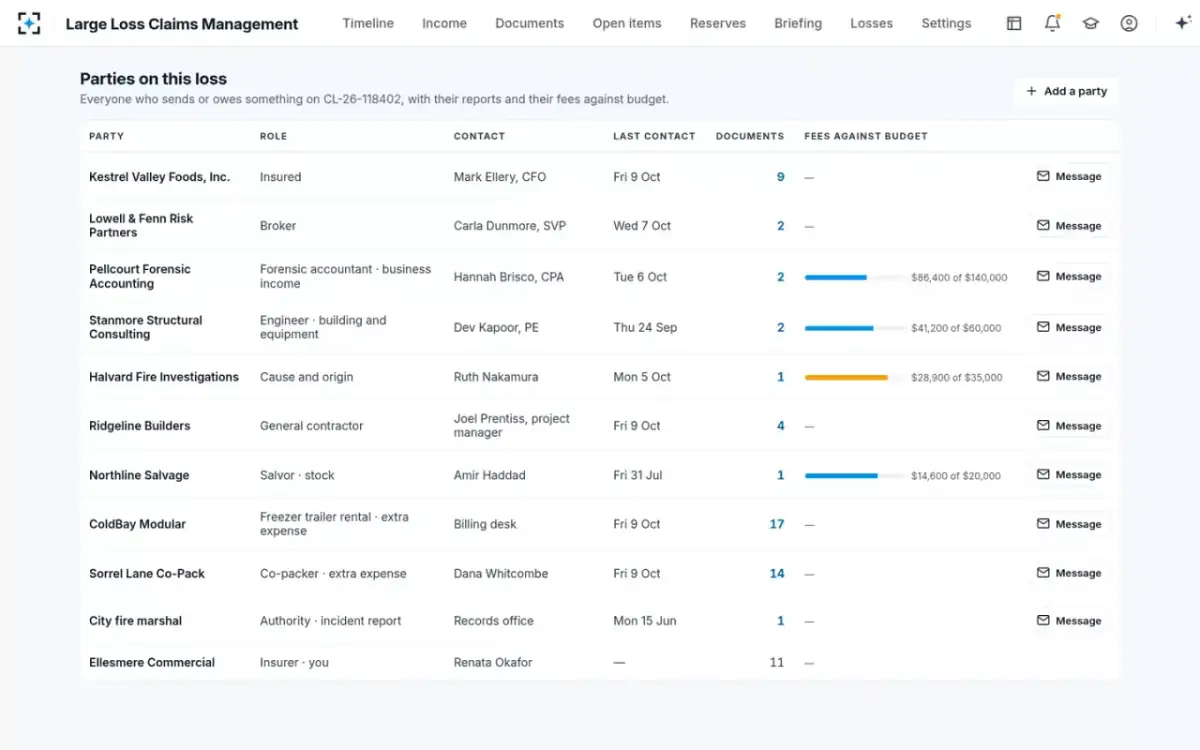Open the Losses tab

click(871, 23)
